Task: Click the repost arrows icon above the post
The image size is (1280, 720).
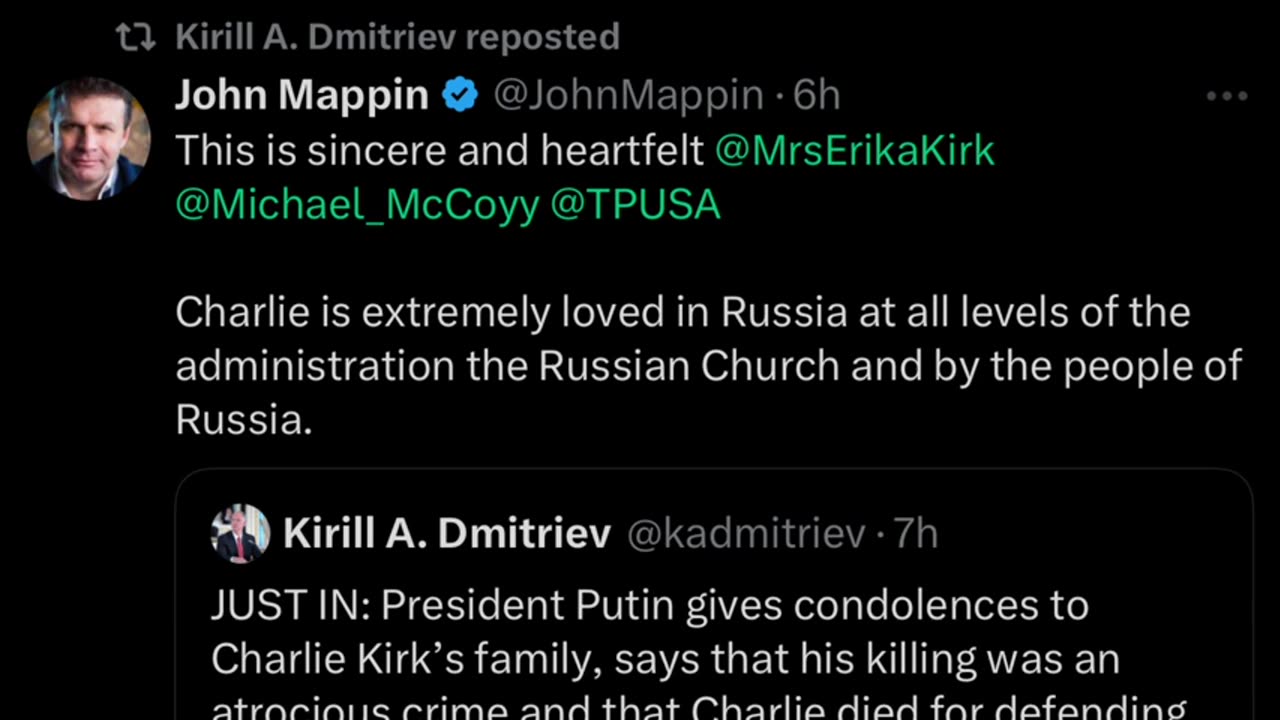Action: coord(136,37)
